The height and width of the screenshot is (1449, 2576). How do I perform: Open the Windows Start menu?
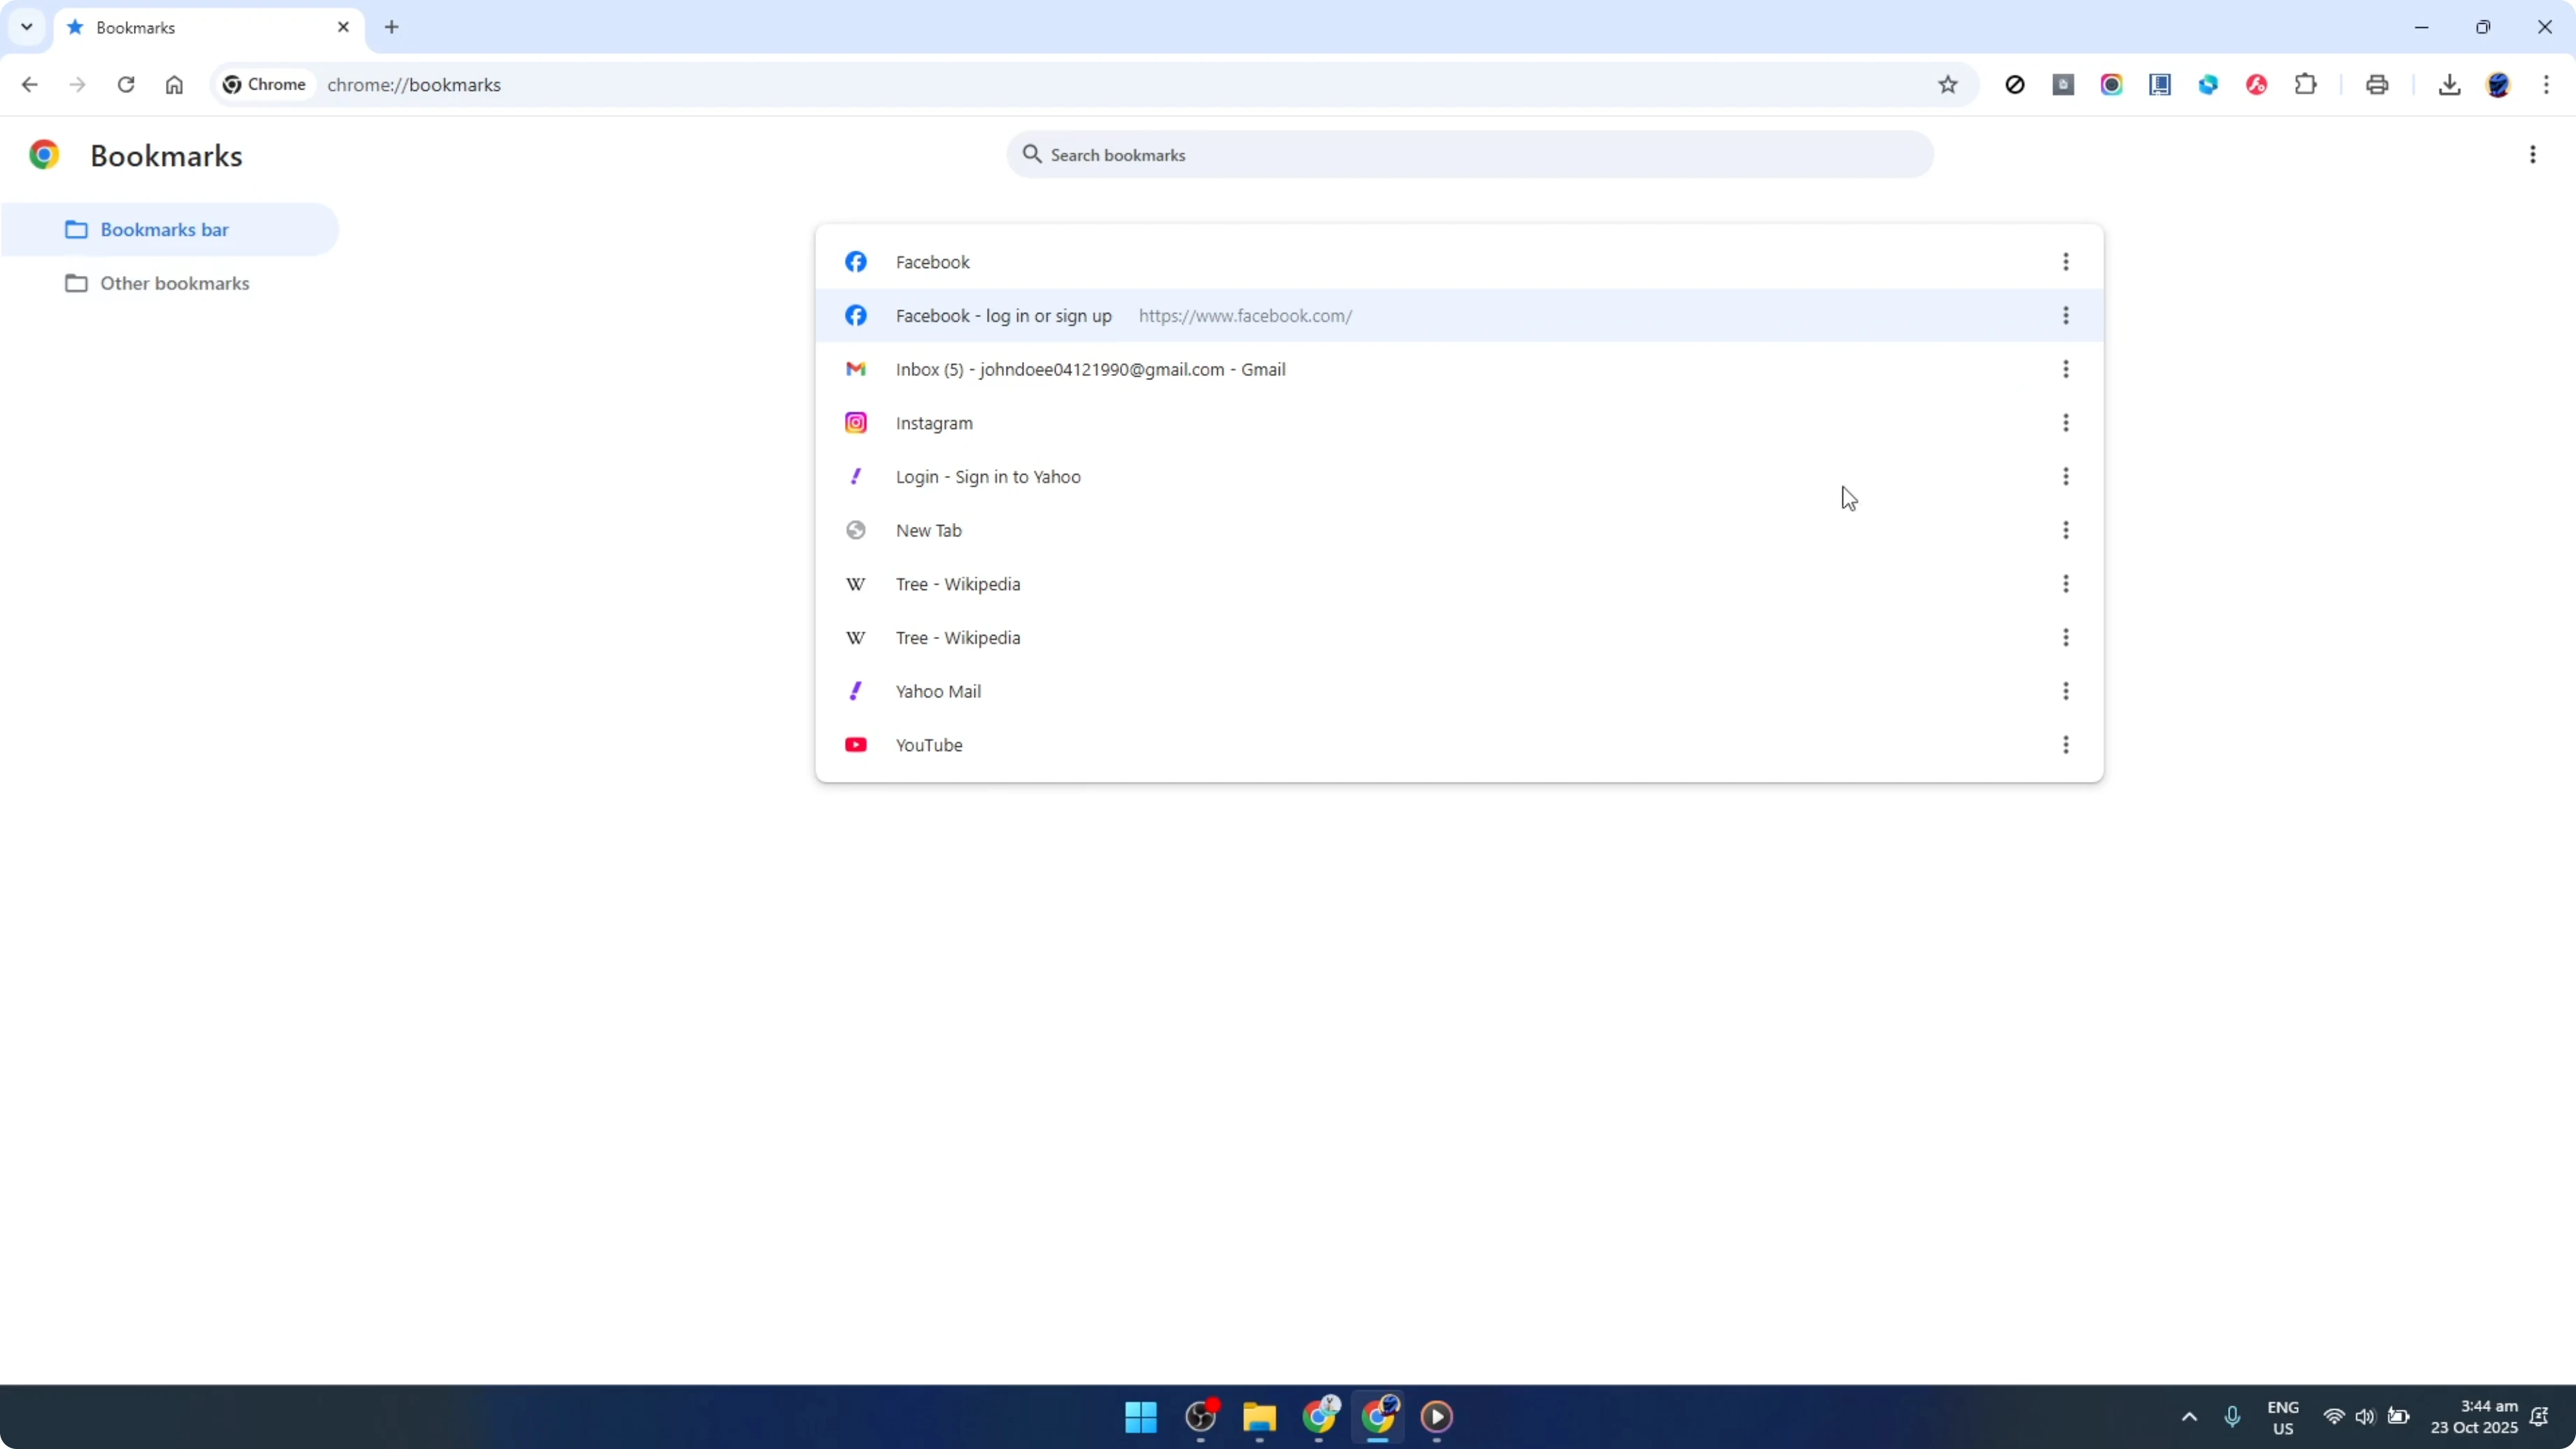1140,1417
